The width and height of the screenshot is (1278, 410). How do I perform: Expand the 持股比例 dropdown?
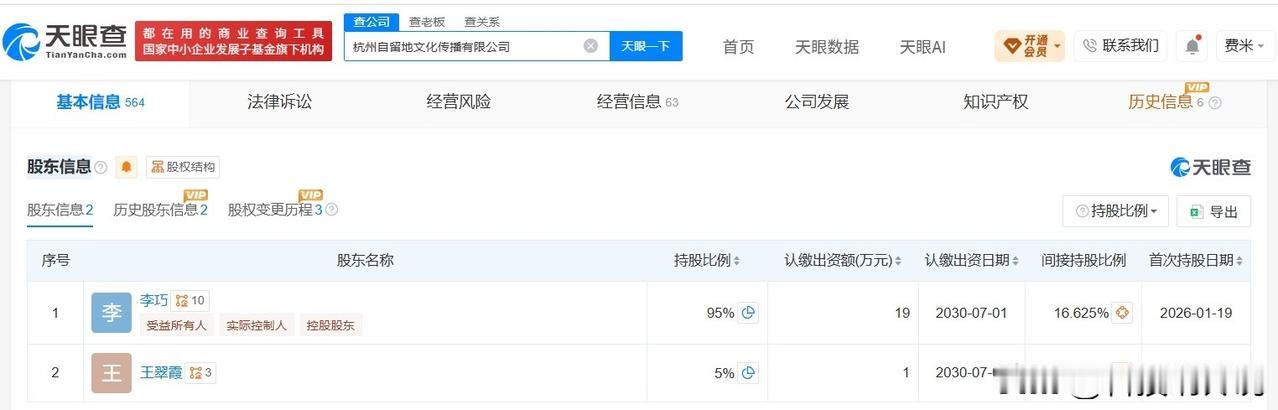[x=1115, y=211]
